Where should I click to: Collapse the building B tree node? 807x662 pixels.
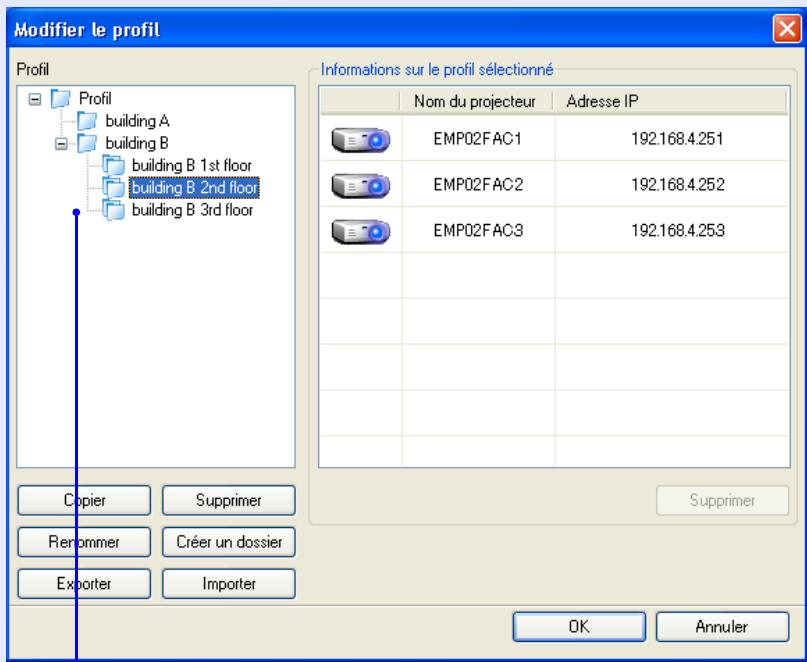tap(61, 144)
